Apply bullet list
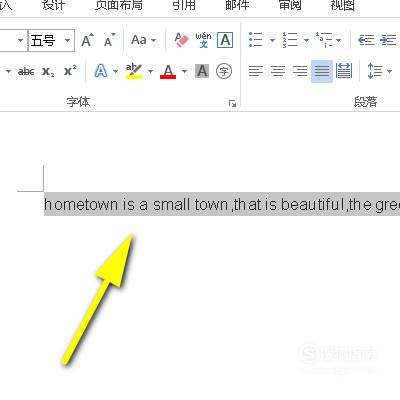This screenshot has height=400, width=400. (256, 40)
